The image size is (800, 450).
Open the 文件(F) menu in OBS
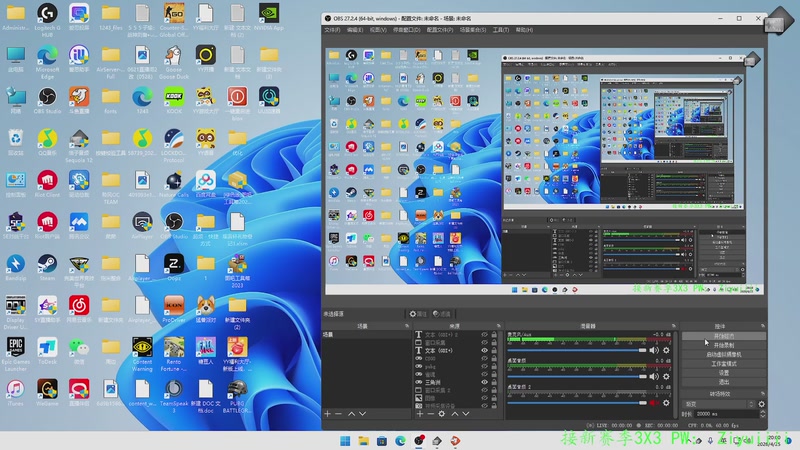(332, 30)
